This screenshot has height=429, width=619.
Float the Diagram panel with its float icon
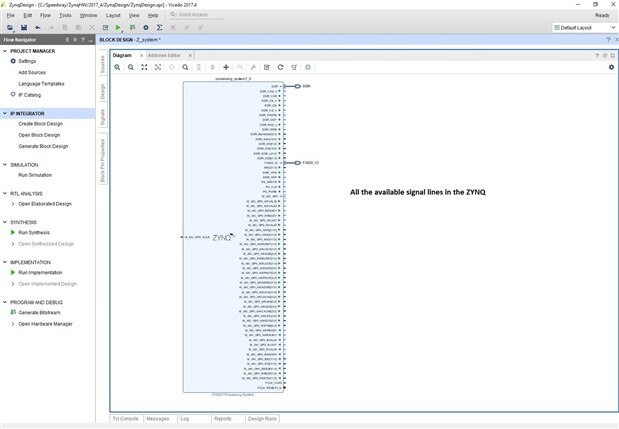coord(605,56)
